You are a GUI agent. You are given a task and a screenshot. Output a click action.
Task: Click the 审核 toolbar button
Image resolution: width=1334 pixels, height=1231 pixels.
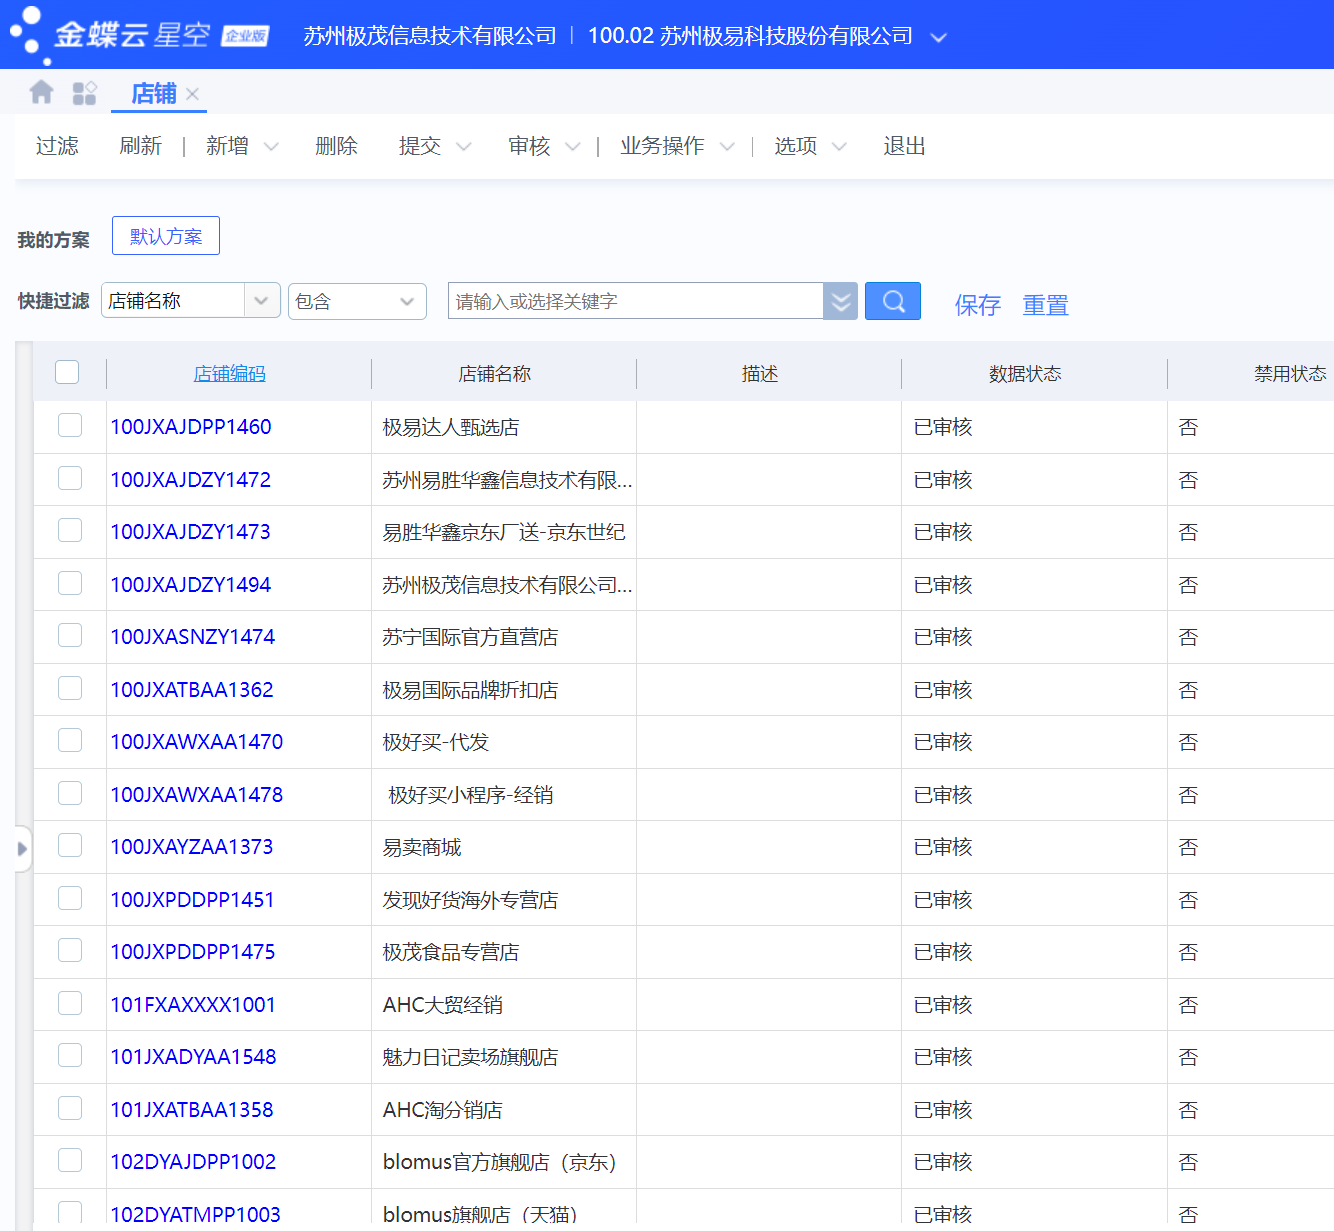(x=529, y=146)
